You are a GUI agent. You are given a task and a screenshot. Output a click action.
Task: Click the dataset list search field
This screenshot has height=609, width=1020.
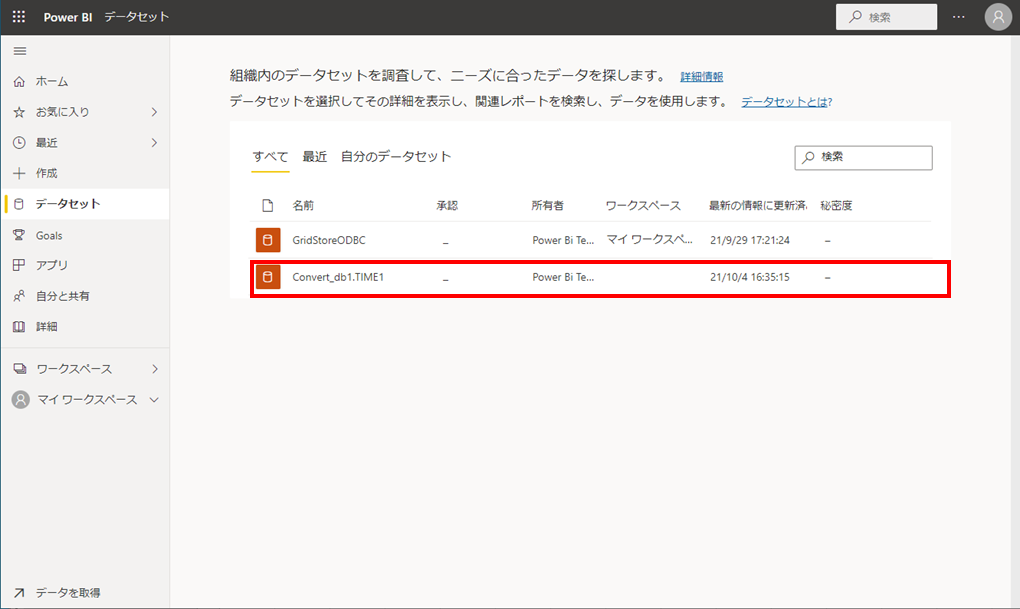point(870,158)
